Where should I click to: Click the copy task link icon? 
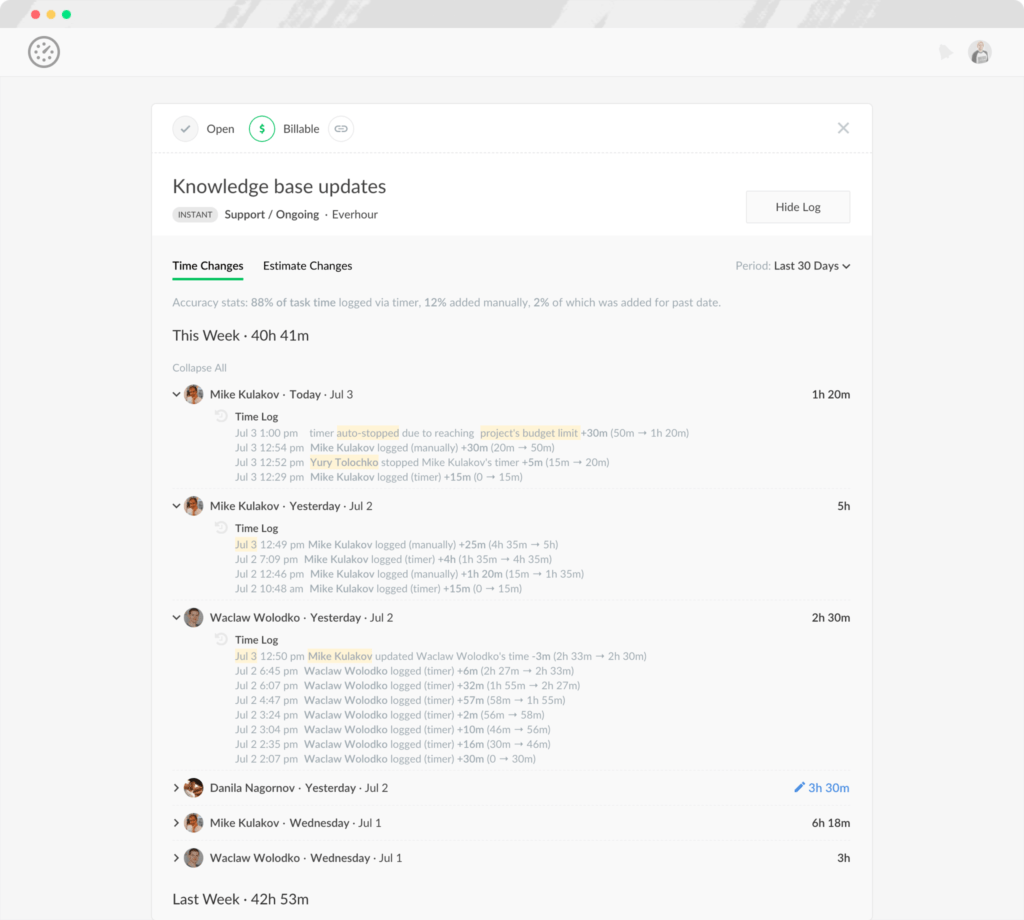click(340, 128)
